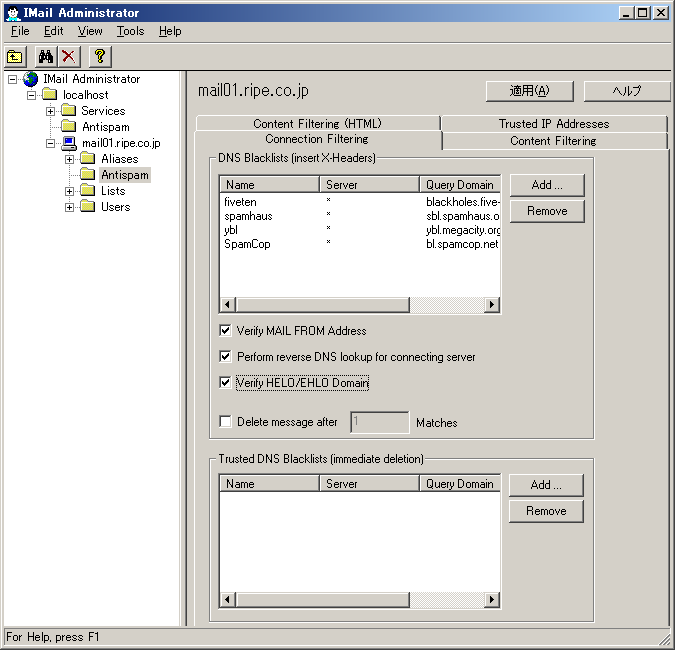Click Add in DNS Blacklists section
This screenshot has width=675, height=650.
coord(547,185)
